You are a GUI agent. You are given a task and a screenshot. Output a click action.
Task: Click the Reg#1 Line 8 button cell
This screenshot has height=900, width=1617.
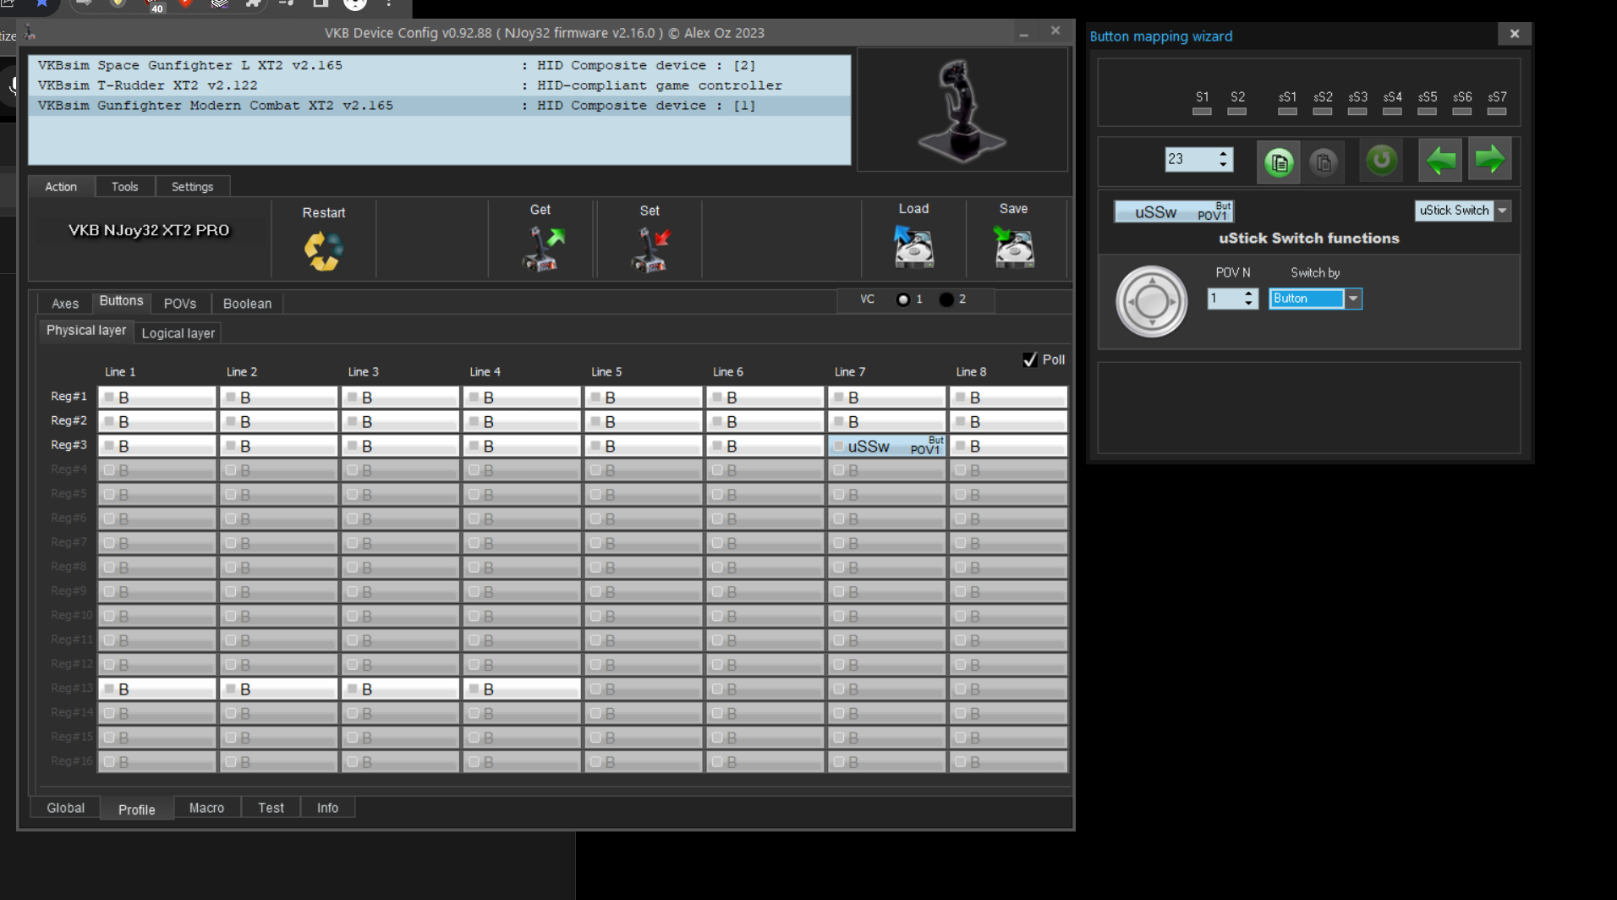point(1008,397)
